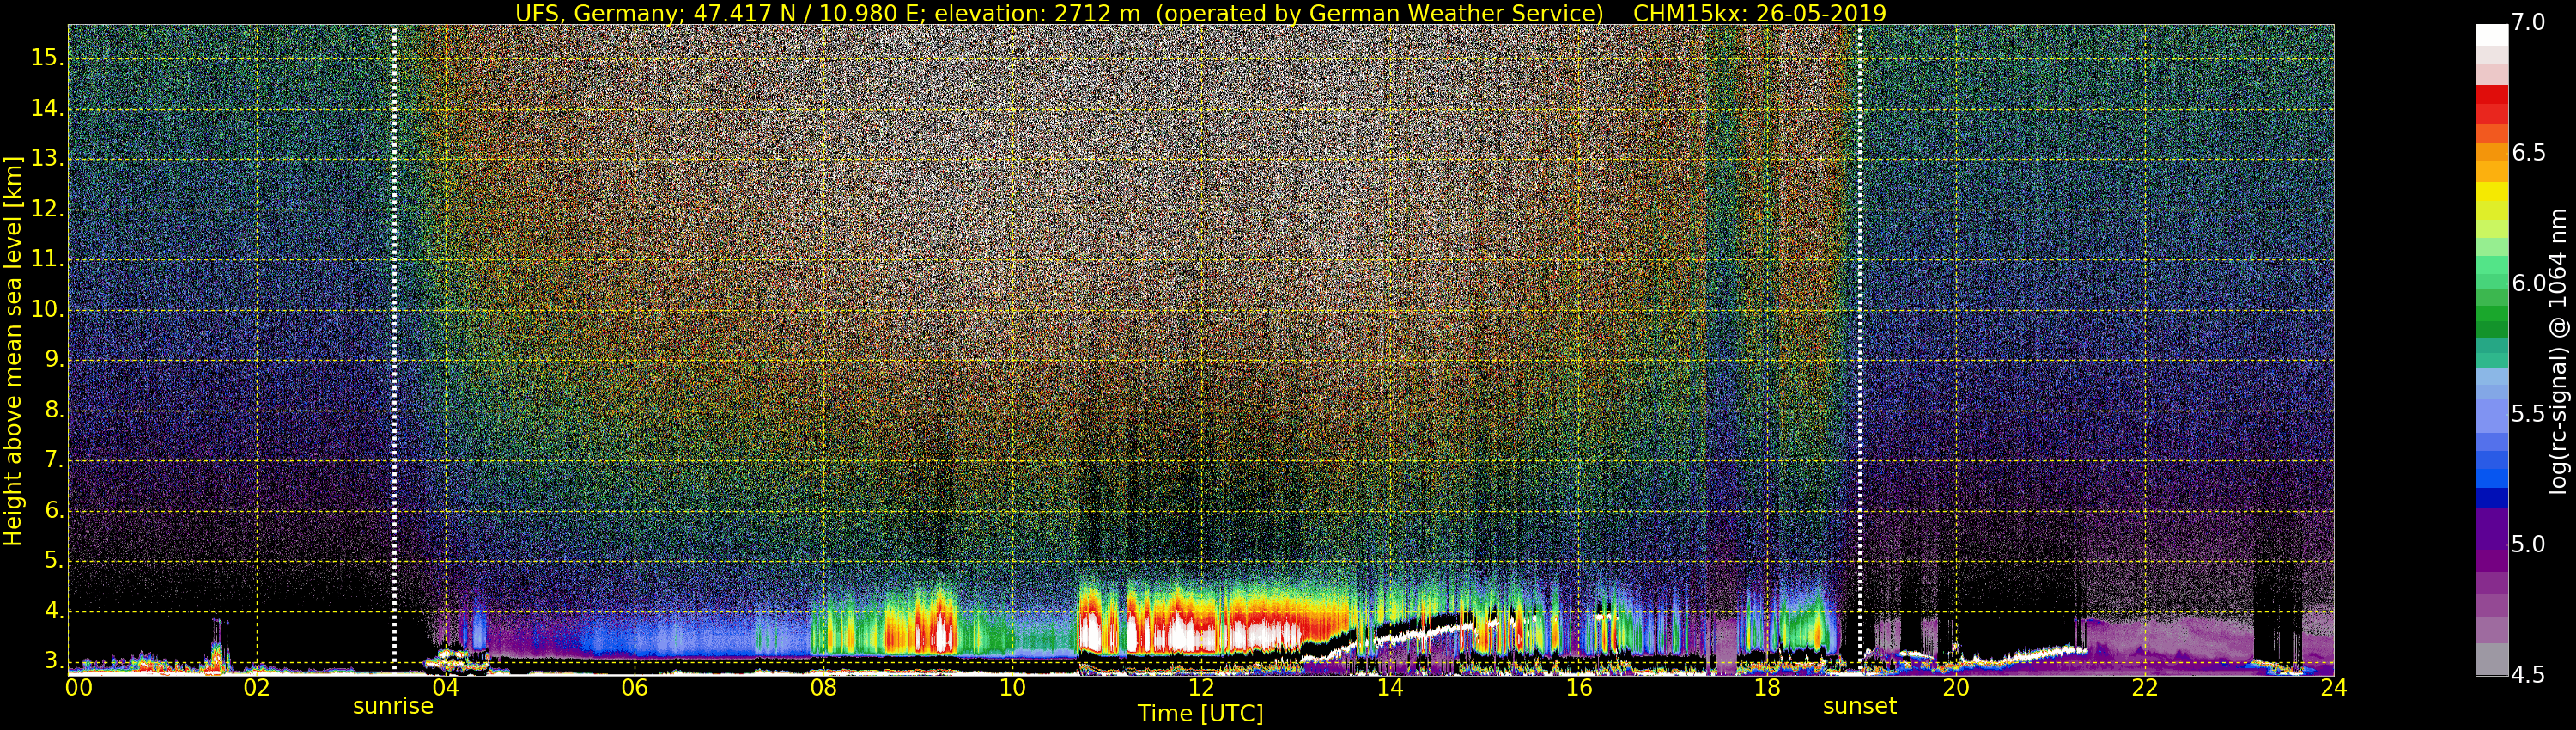Click the y-axis tick label '11.'
This screenshot has width=2576, height=730.
[47, 259]
